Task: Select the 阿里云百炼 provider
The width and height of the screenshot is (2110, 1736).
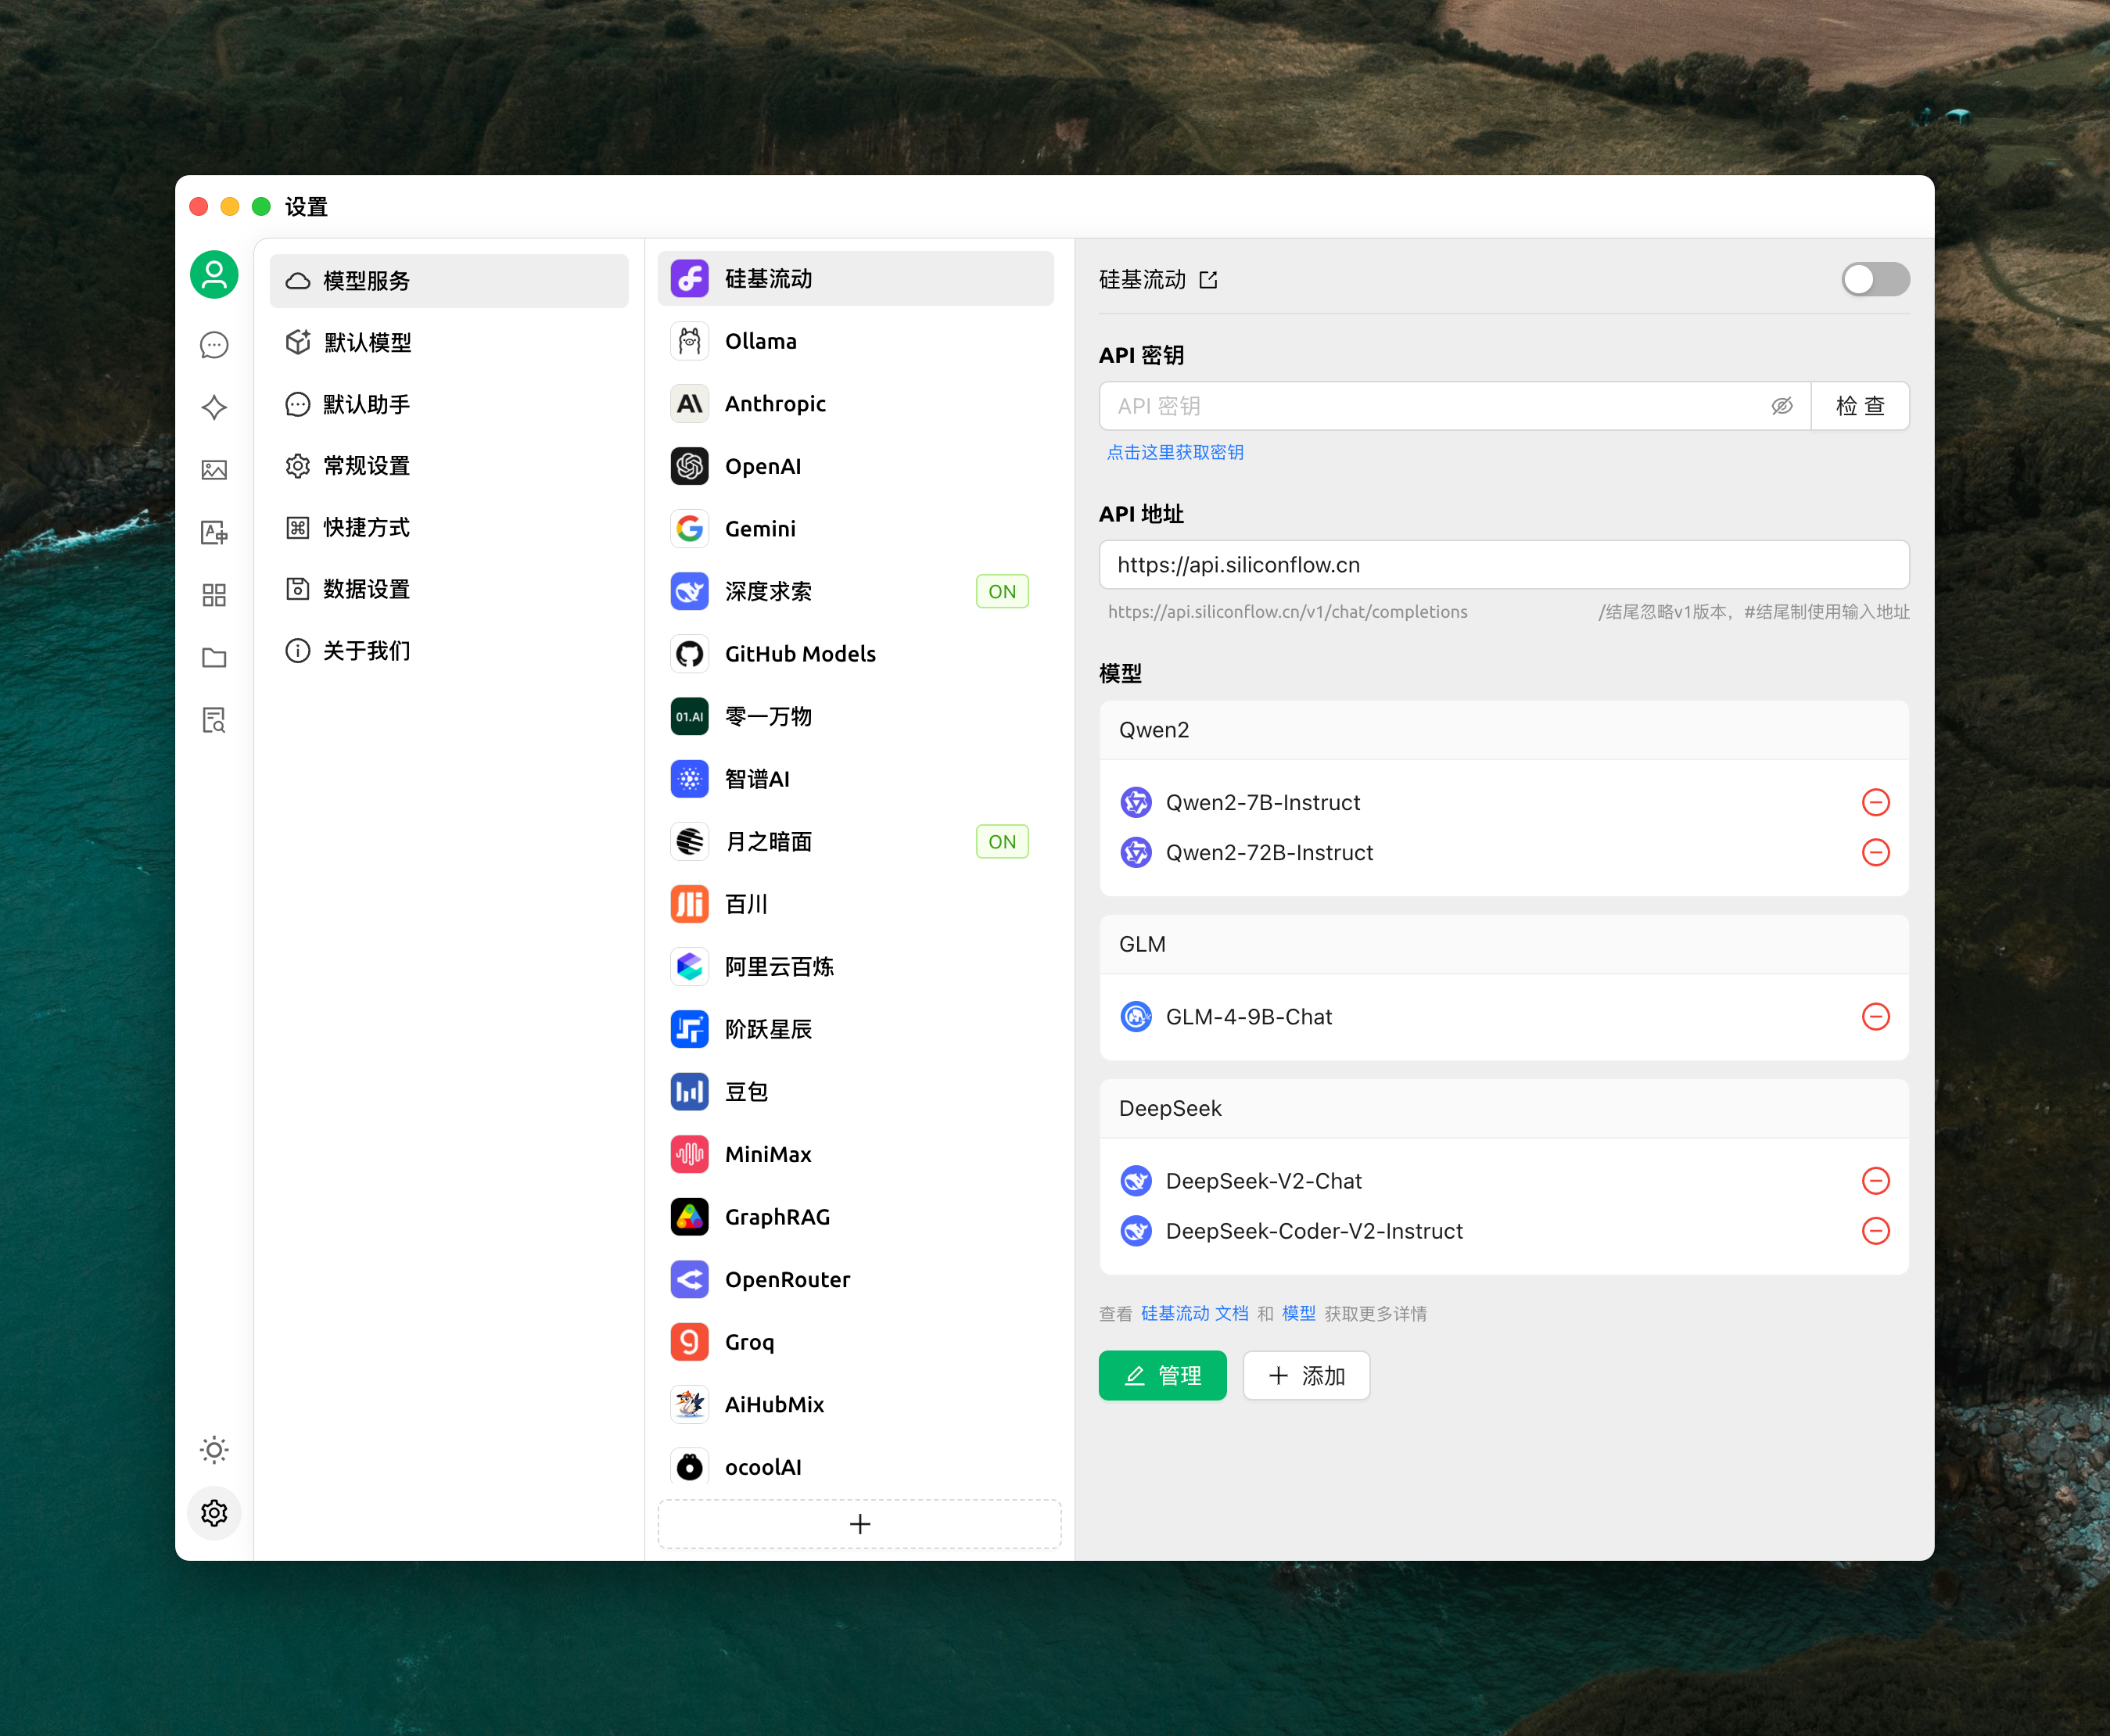Action: tap(855, 966)
